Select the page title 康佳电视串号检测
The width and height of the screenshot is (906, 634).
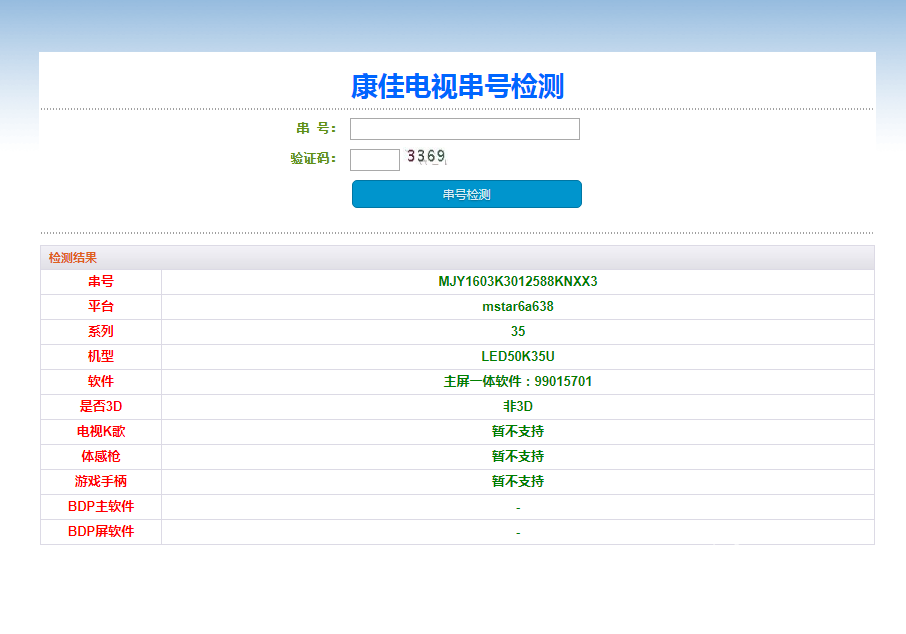point(457,86)
